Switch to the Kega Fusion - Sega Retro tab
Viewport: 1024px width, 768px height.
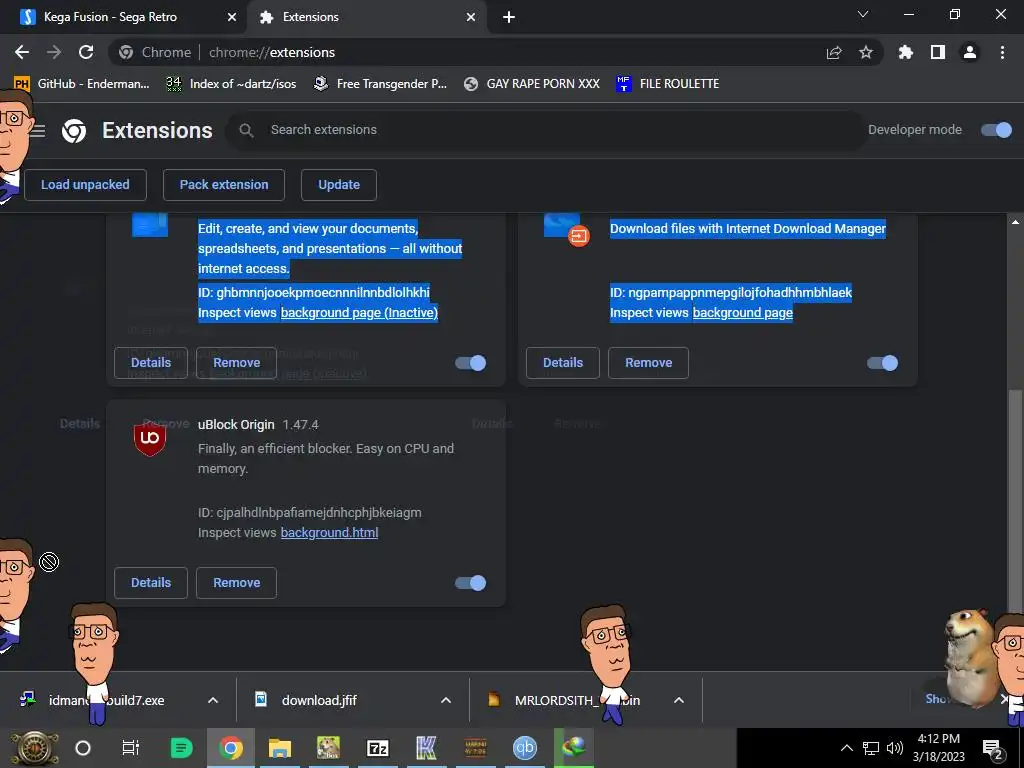123,17
